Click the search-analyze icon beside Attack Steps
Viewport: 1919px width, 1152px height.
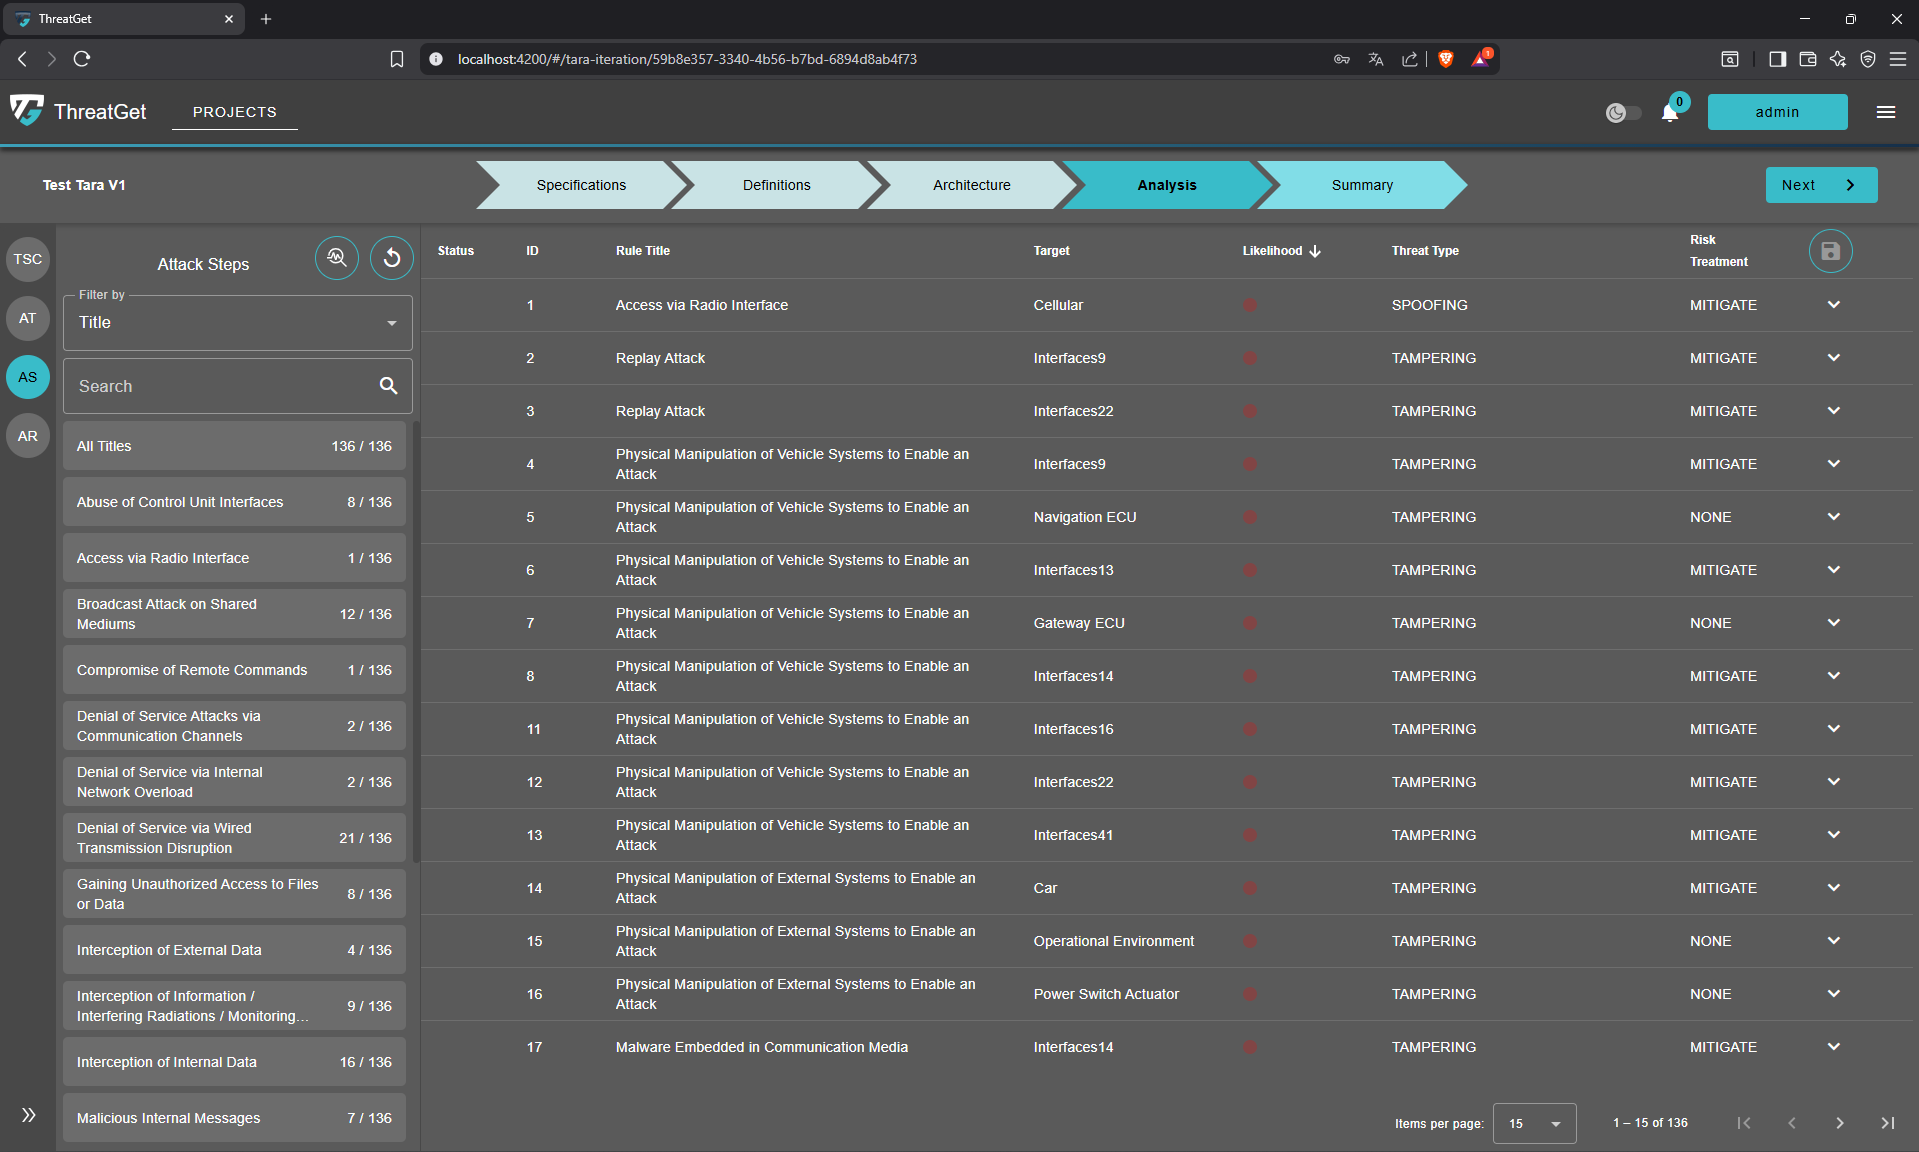pyautogui.click(x=337, y=258)
